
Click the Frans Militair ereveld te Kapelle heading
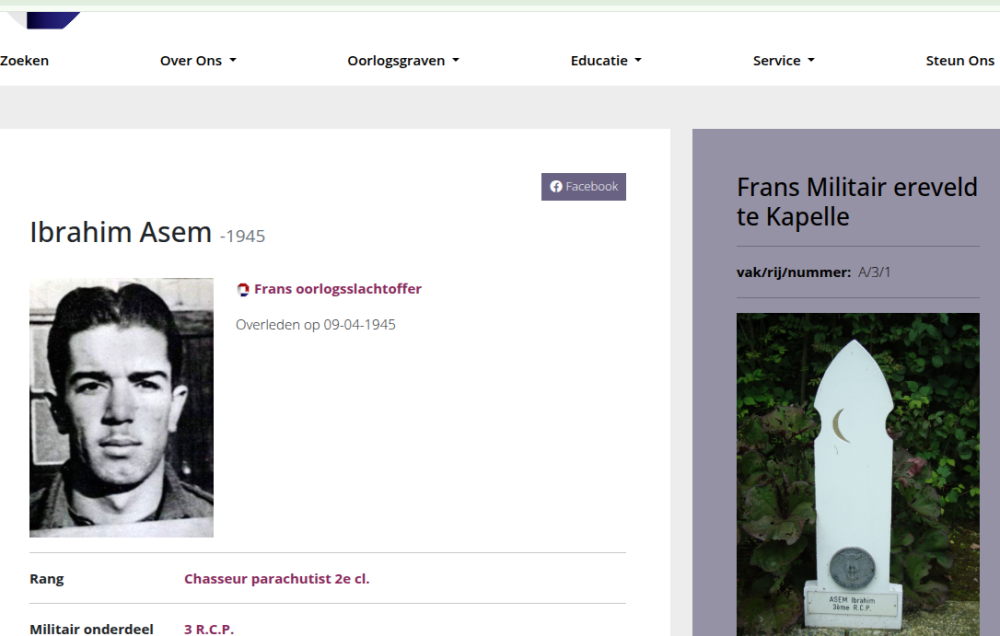pyautogui.click(x=856, y=202)
